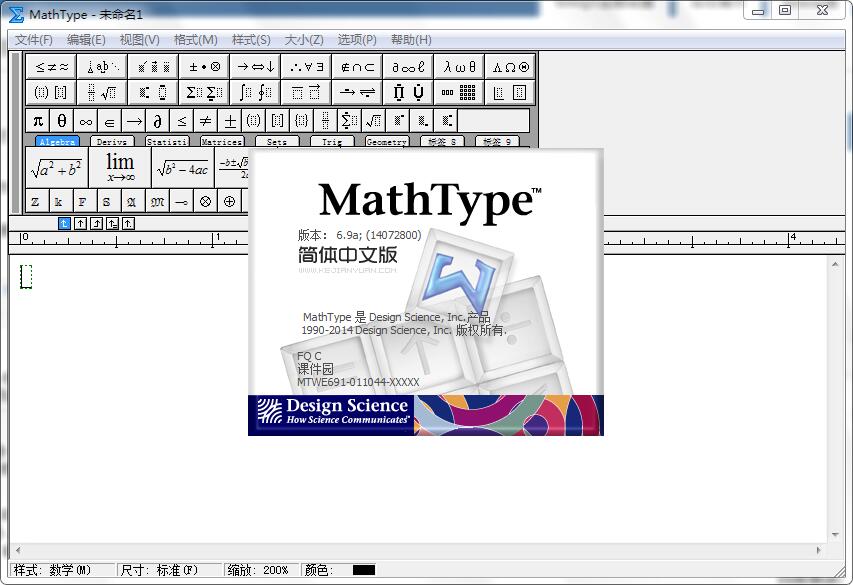Image resolution: width=853 pixels, height=585 pixels.
Task: Insert the right arrow from small bar
Action: point(133,121)
